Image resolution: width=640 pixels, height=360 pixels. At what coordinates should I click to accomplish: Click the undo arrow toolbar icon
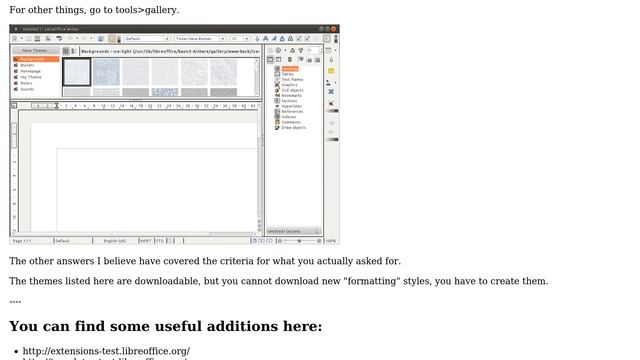59,39
